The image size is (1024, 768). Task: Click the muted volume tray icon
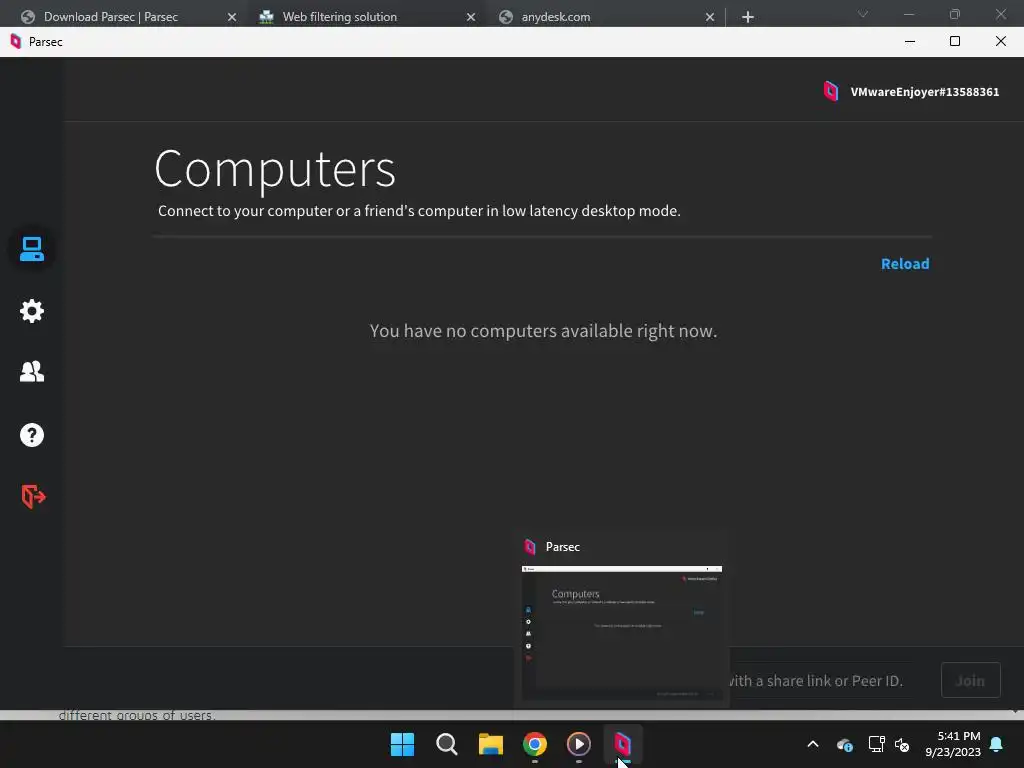(902, 744)
